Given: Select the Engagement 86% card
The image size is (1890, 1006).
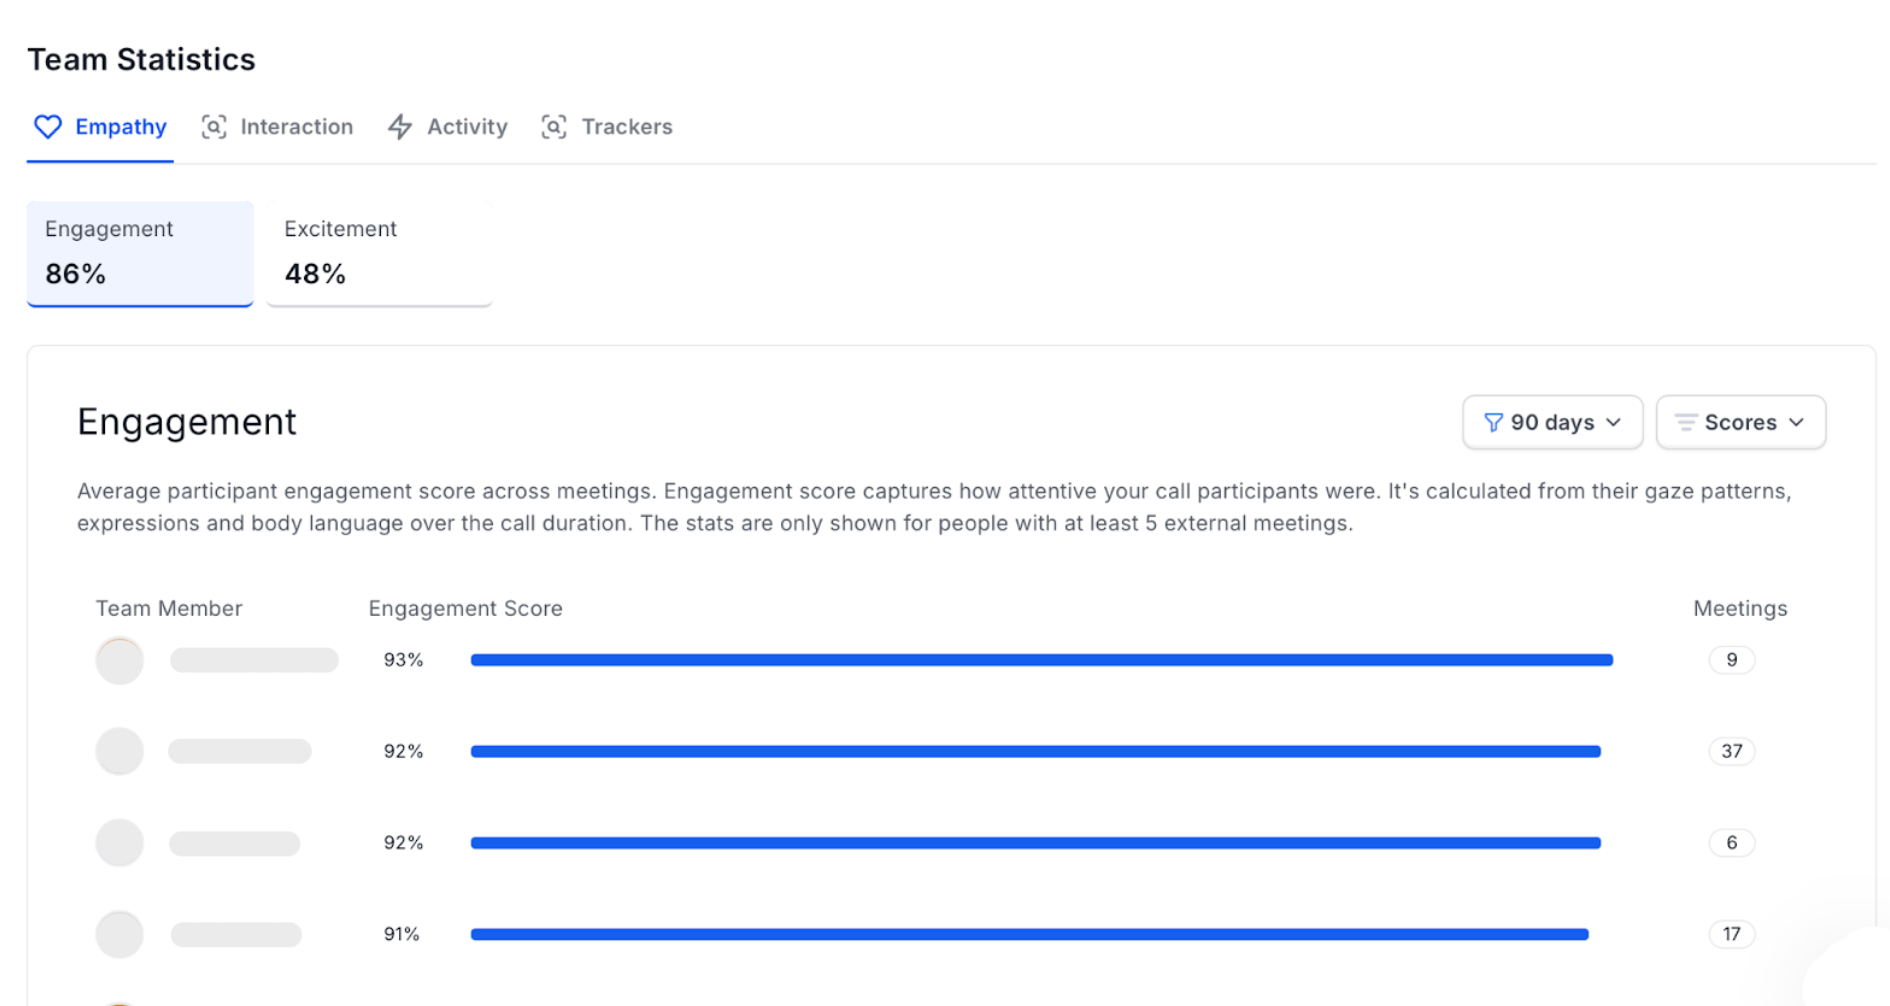Looking at the screenshot, I should [x=140, y=253].
